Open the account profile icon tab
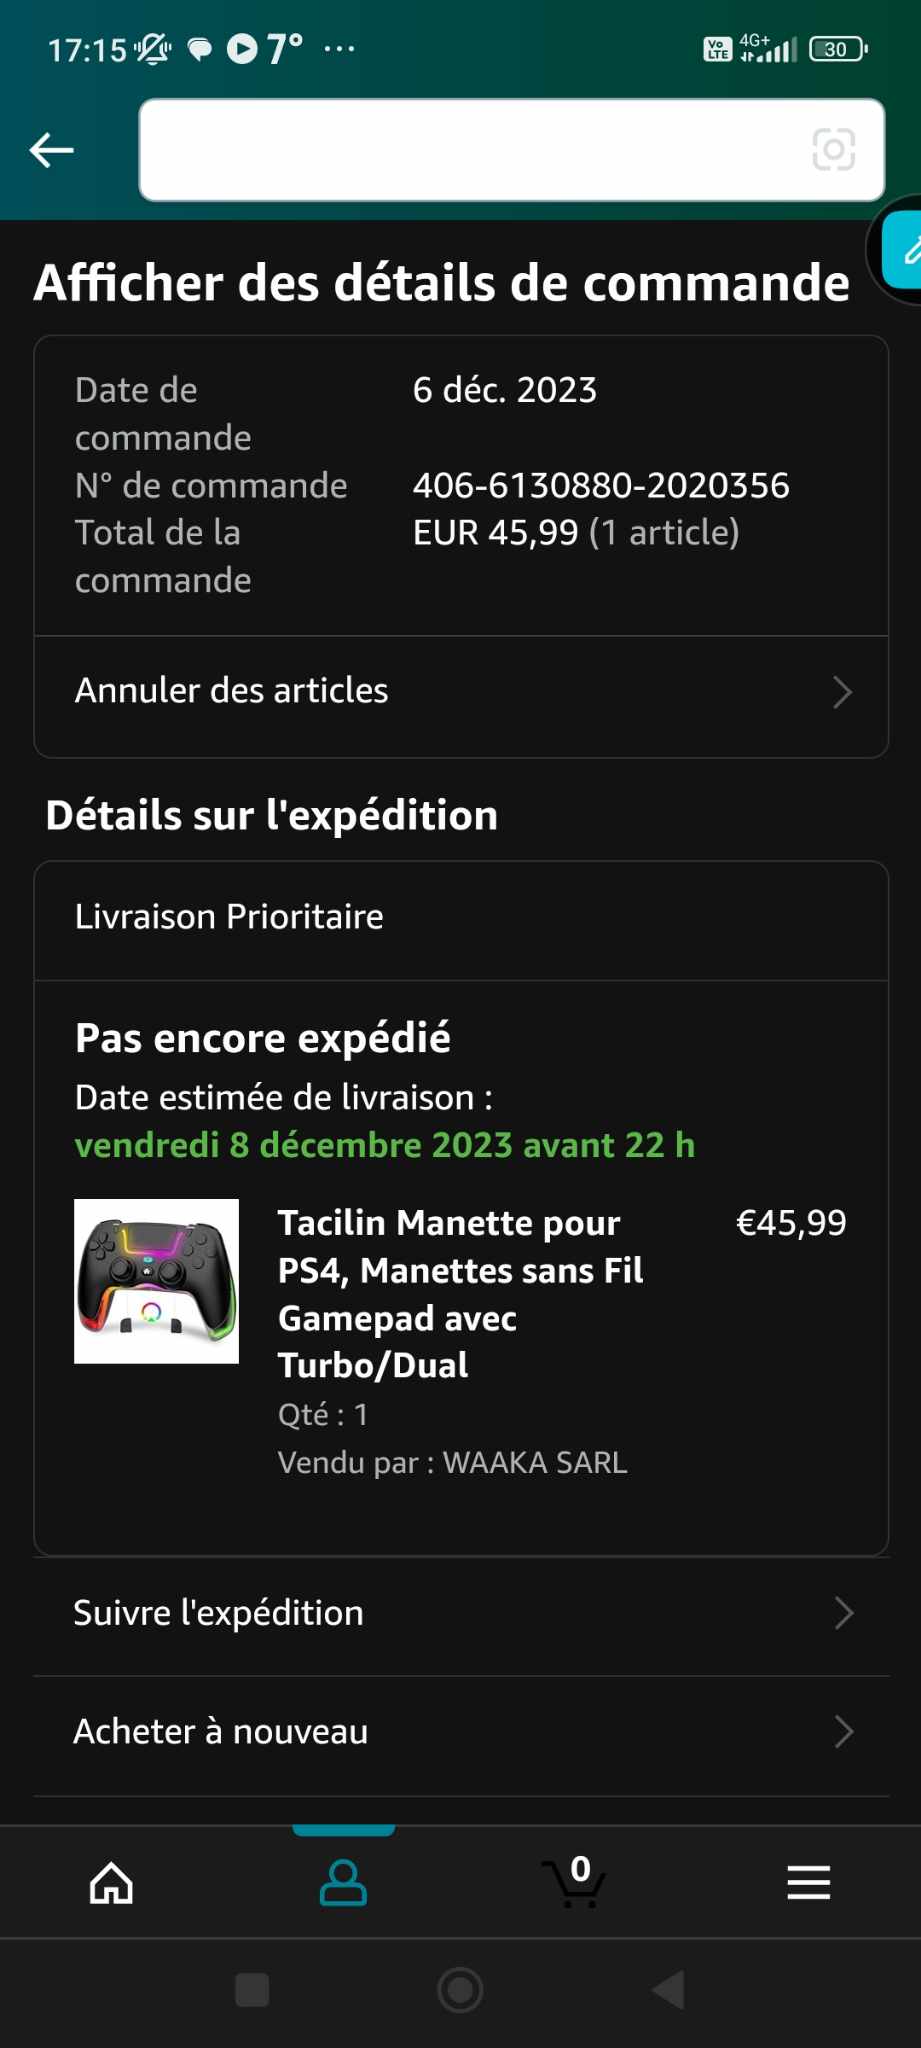 (343, 1883)
